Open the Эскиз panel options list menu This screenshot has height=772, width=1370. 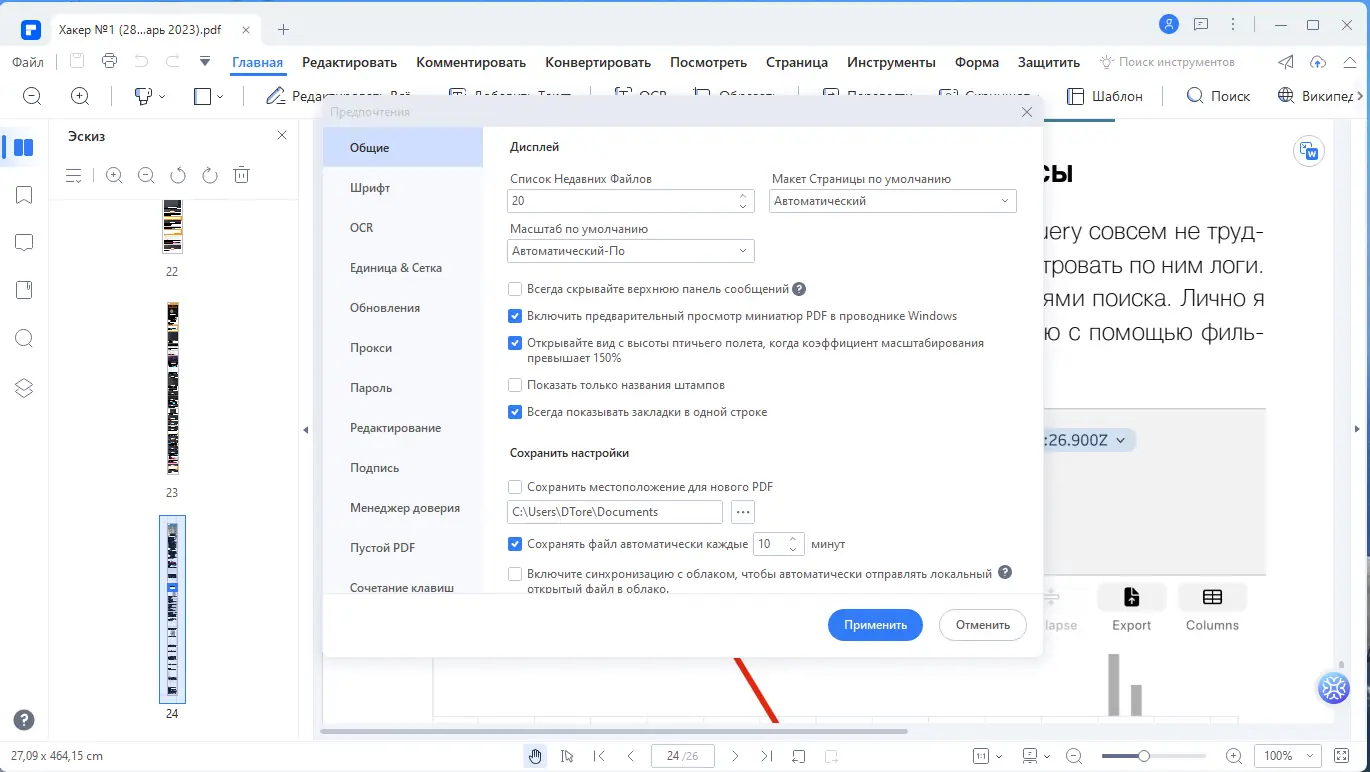(x=74, y=175)
